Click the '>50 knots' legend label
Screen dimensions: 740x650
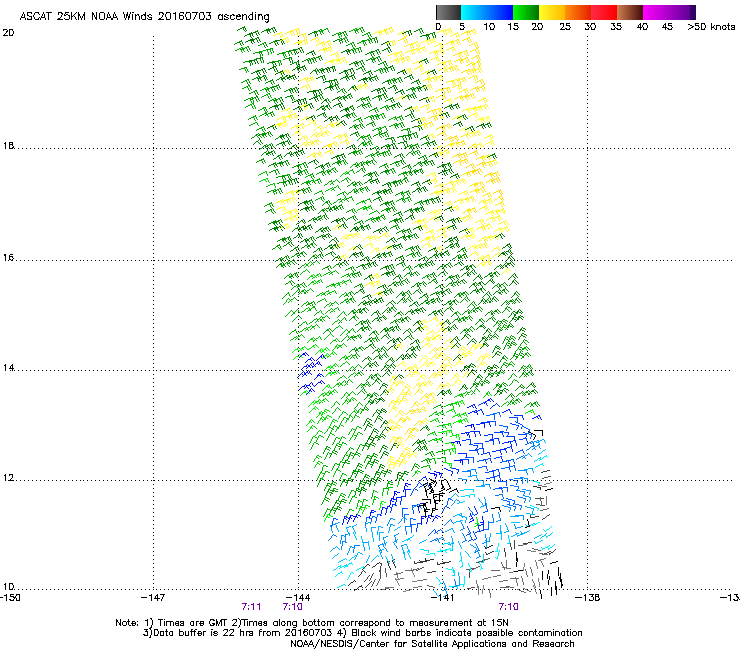pyautogui.click(x=711, y=27)
